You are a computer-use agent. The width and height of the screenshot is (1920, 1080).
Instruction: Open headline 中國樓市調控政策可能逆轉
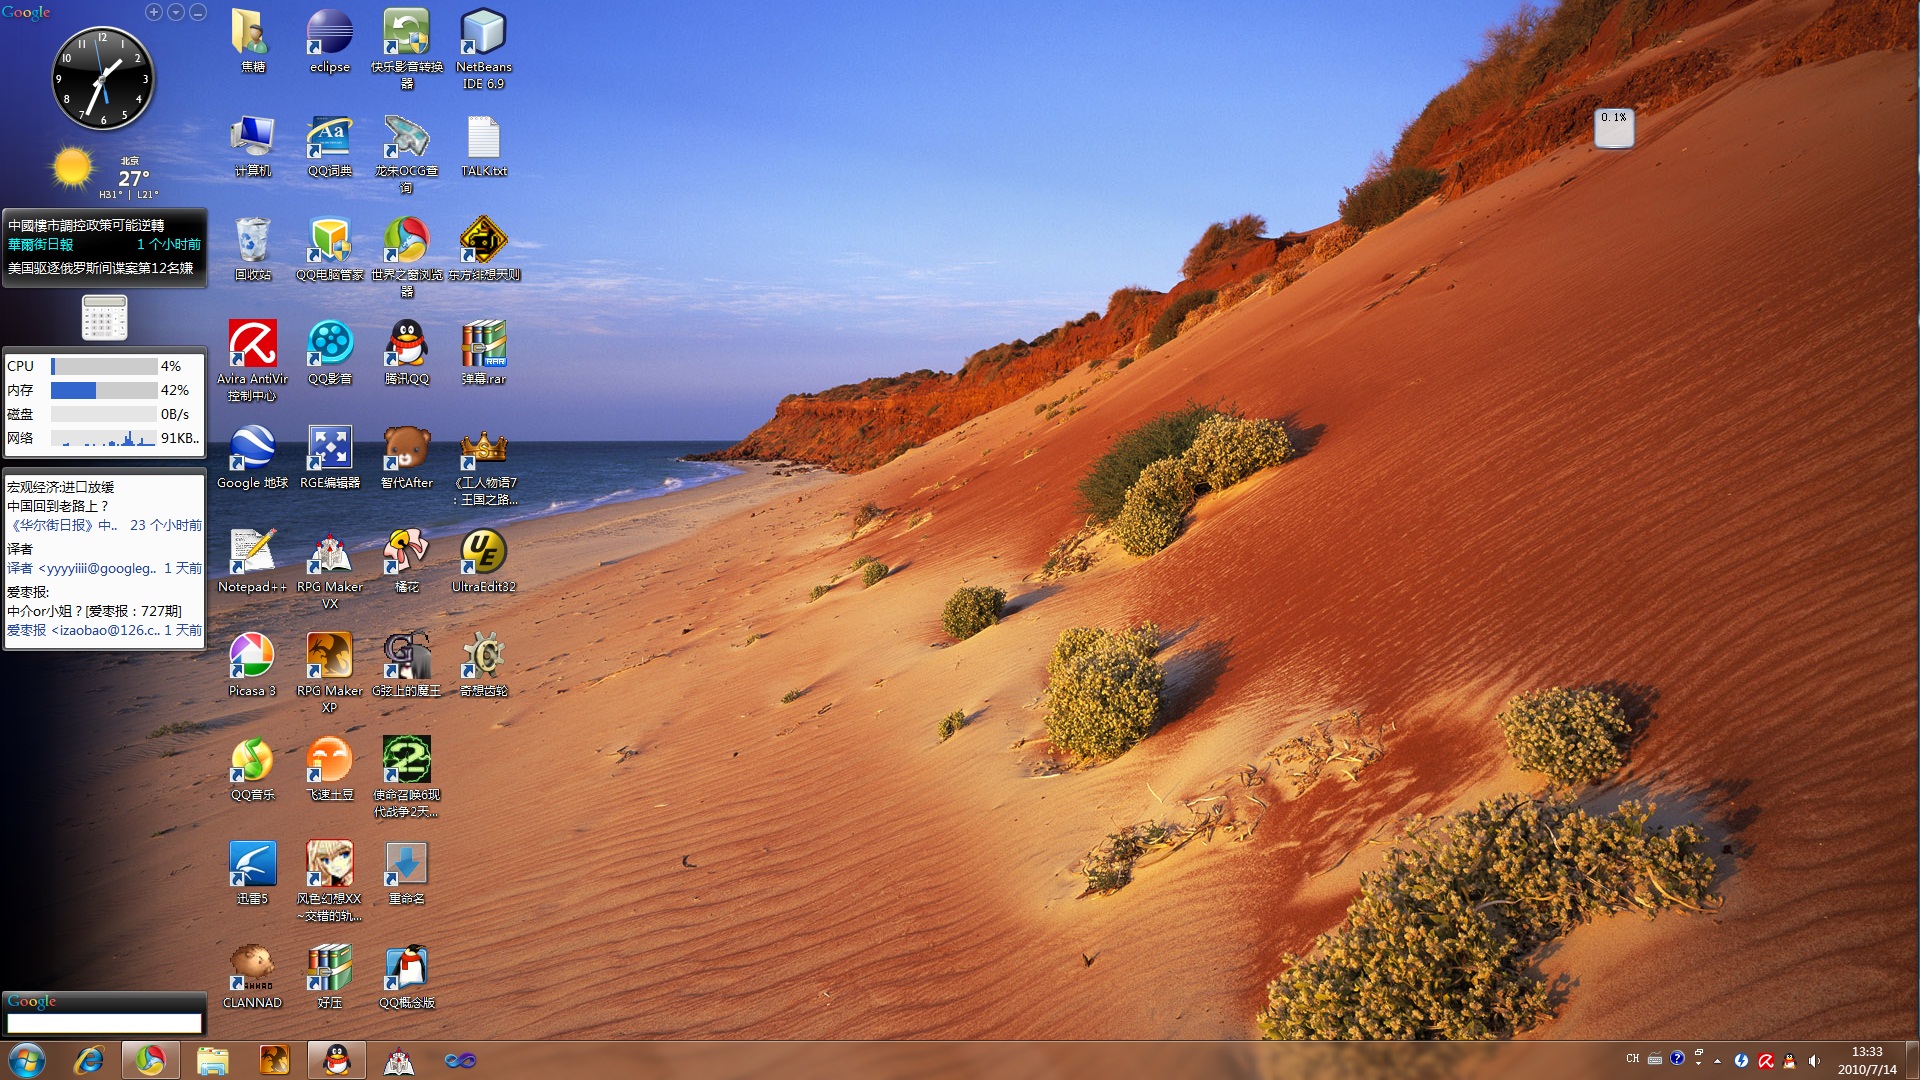[x=86, y=225]
